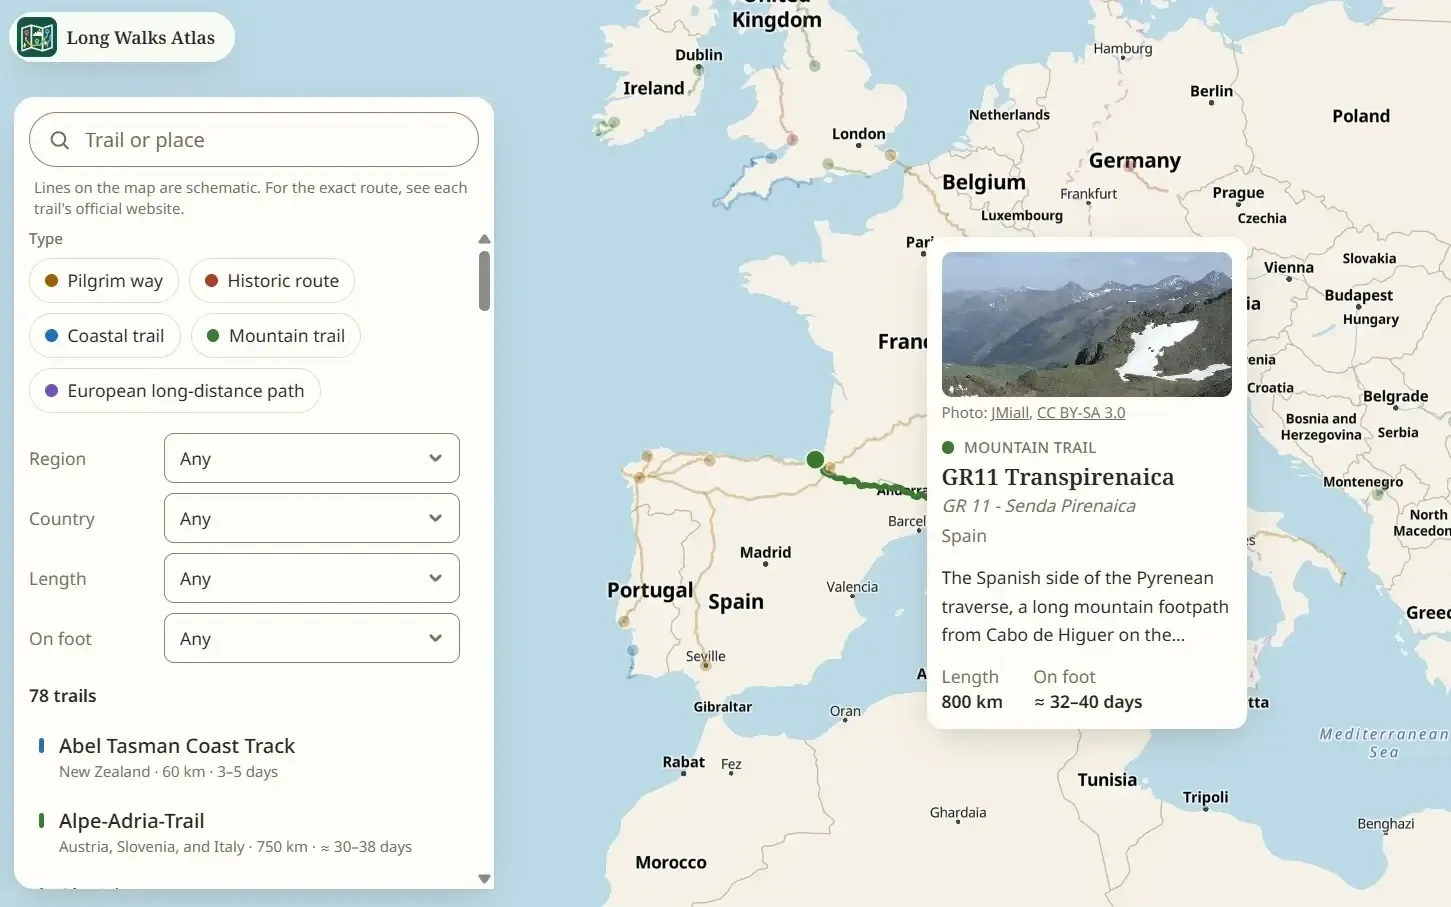Click the GR11 Transpirenaica popup title
The height and width of the screenshot is (907, 1451).
[x=1058, y=477]
